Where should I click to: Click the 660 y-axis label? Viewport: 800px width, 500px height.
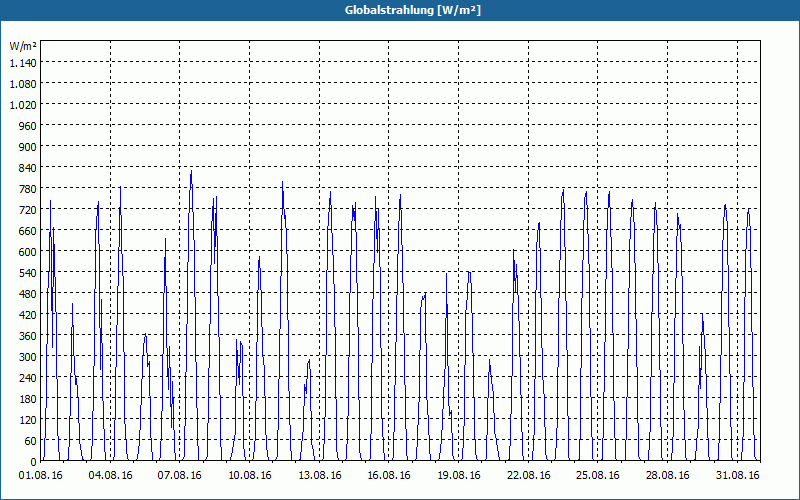pyautogui.click(x=28, y=231)
